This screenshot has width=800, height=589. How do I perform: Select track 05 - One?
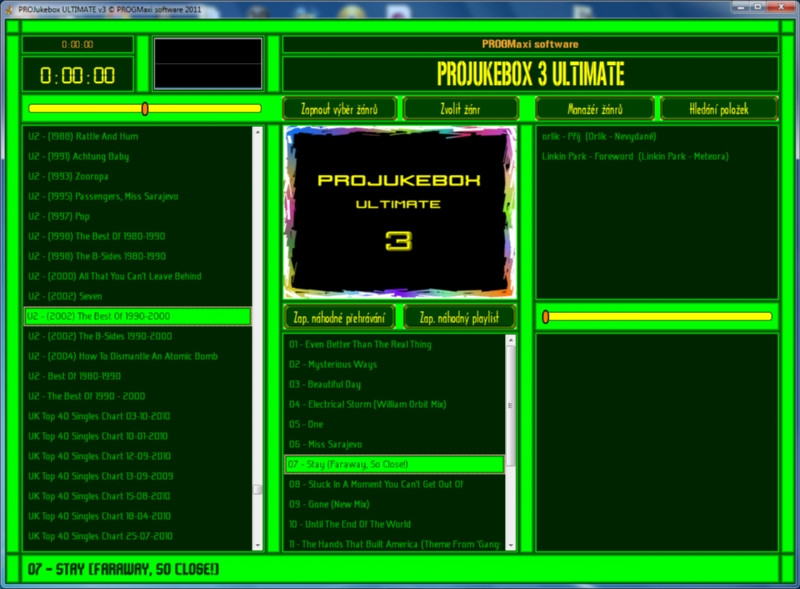(394, 424)
